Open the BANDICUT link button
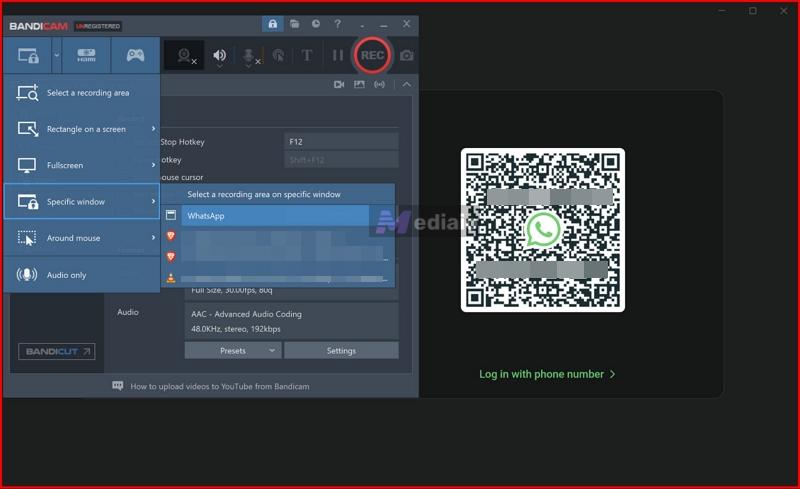 (x=57, y=351)
